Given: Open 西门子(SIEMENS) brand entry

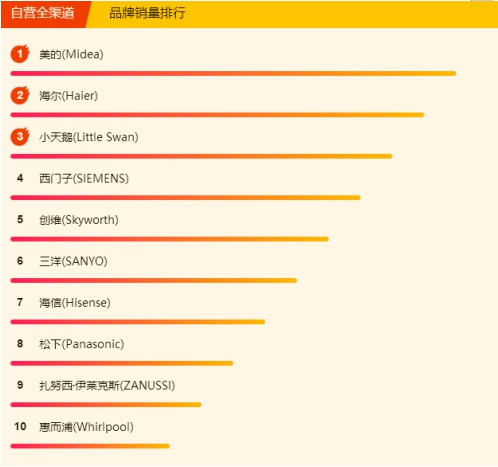Looking at the screenshot, I should click(84, 178).
